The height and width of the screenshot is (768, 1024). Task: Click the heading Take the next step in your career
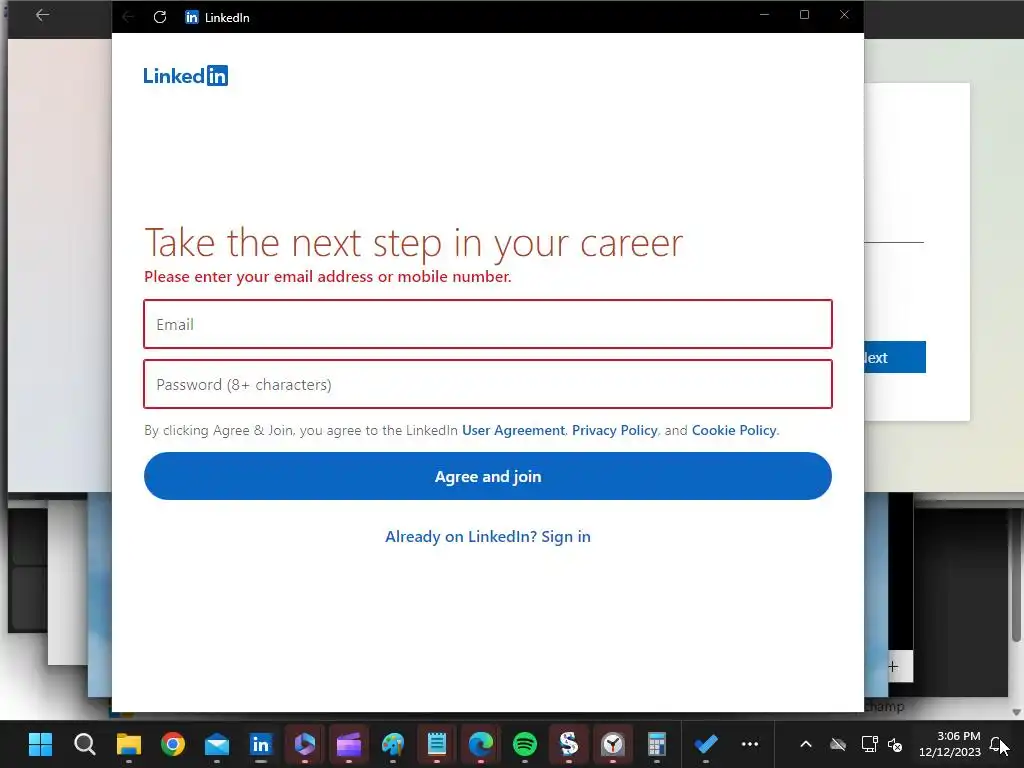pos(413,243)
